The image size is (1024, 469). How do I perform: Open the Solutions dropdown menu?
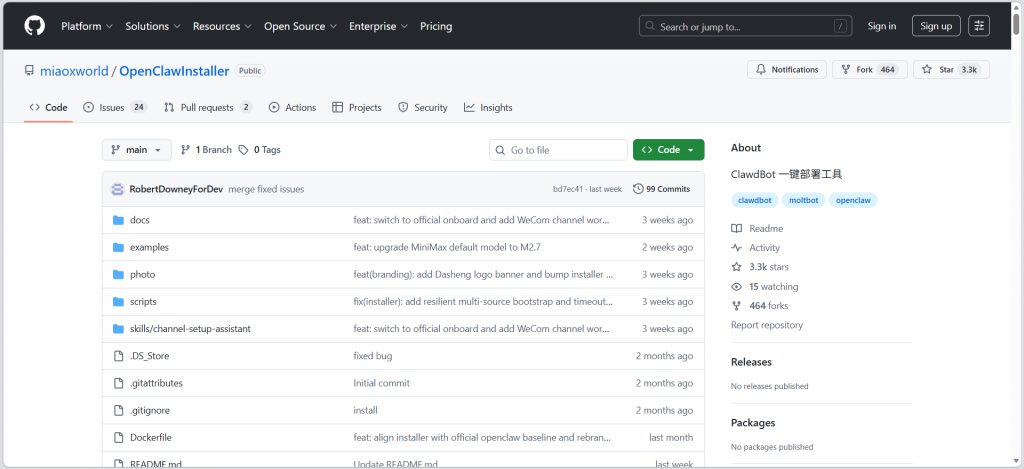153,26
